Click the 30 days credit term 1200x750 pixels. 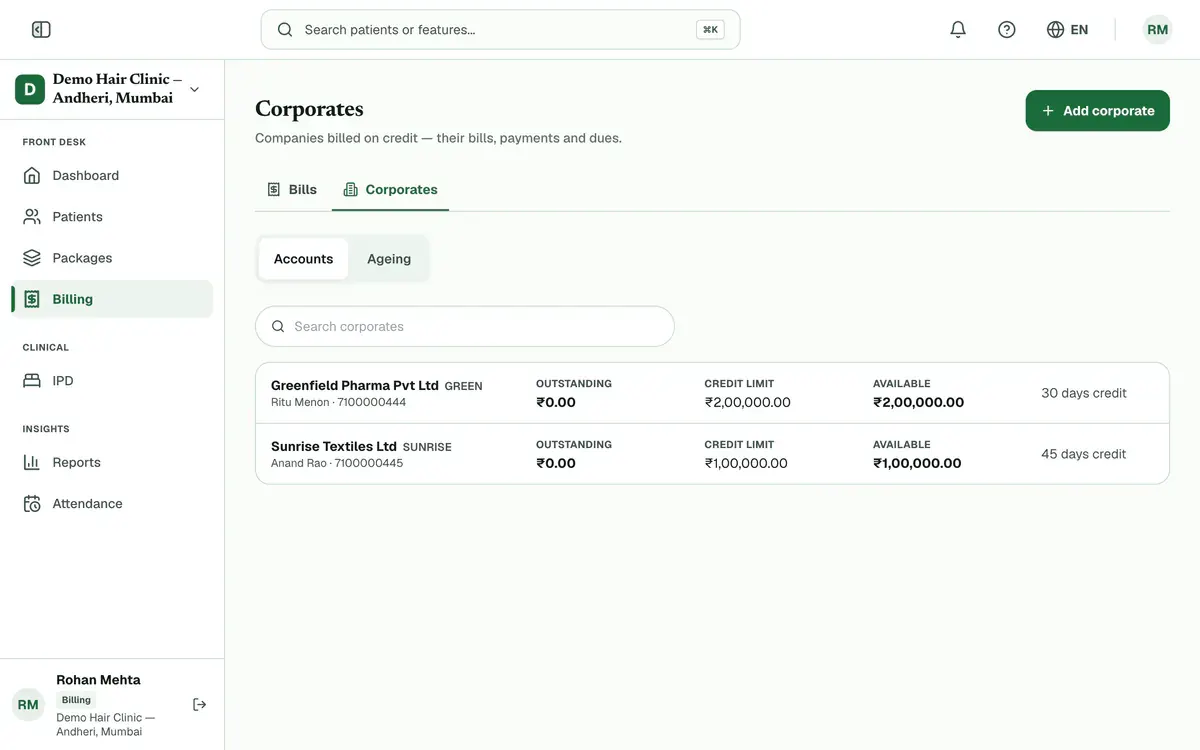tap(1084, 393)
